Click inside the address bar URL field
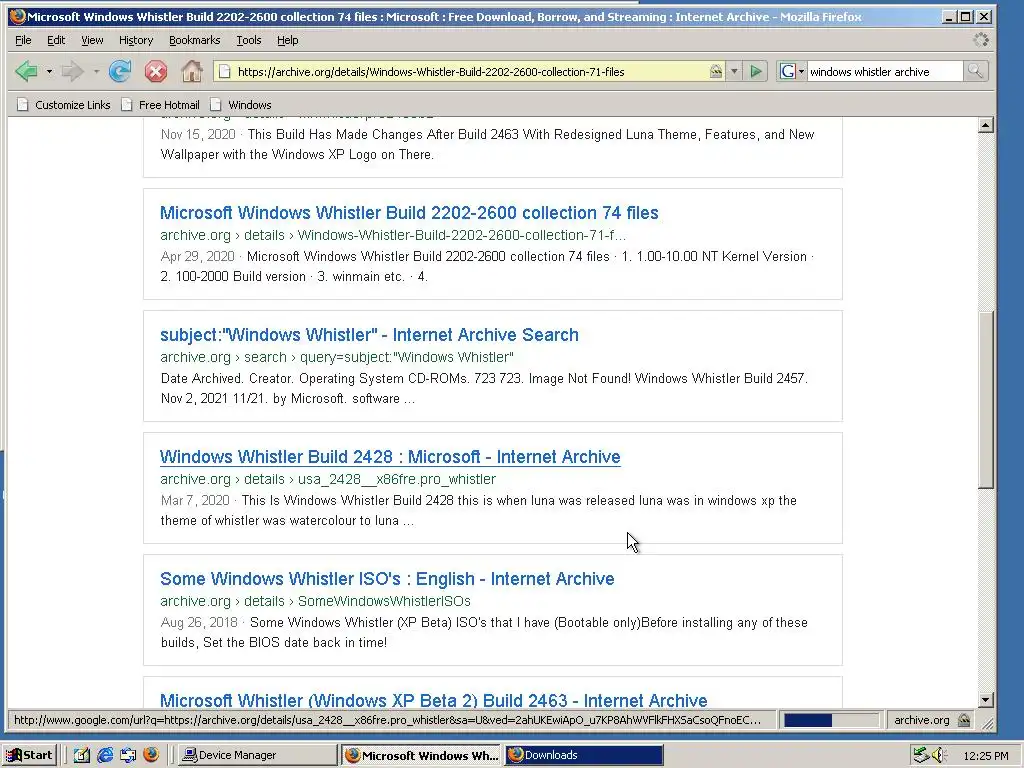This screenshot has height=768, width=1024. (x=470, y=72)
